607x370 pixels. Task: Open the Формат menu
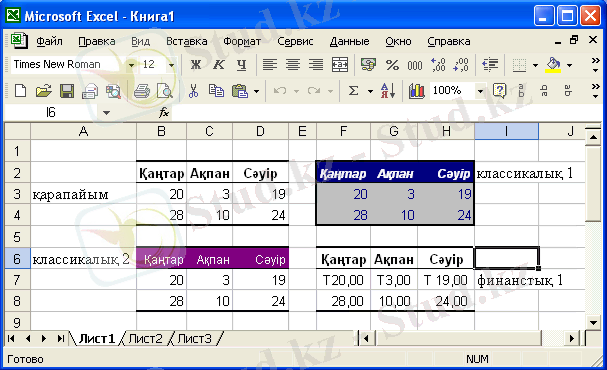pos(242,41)
